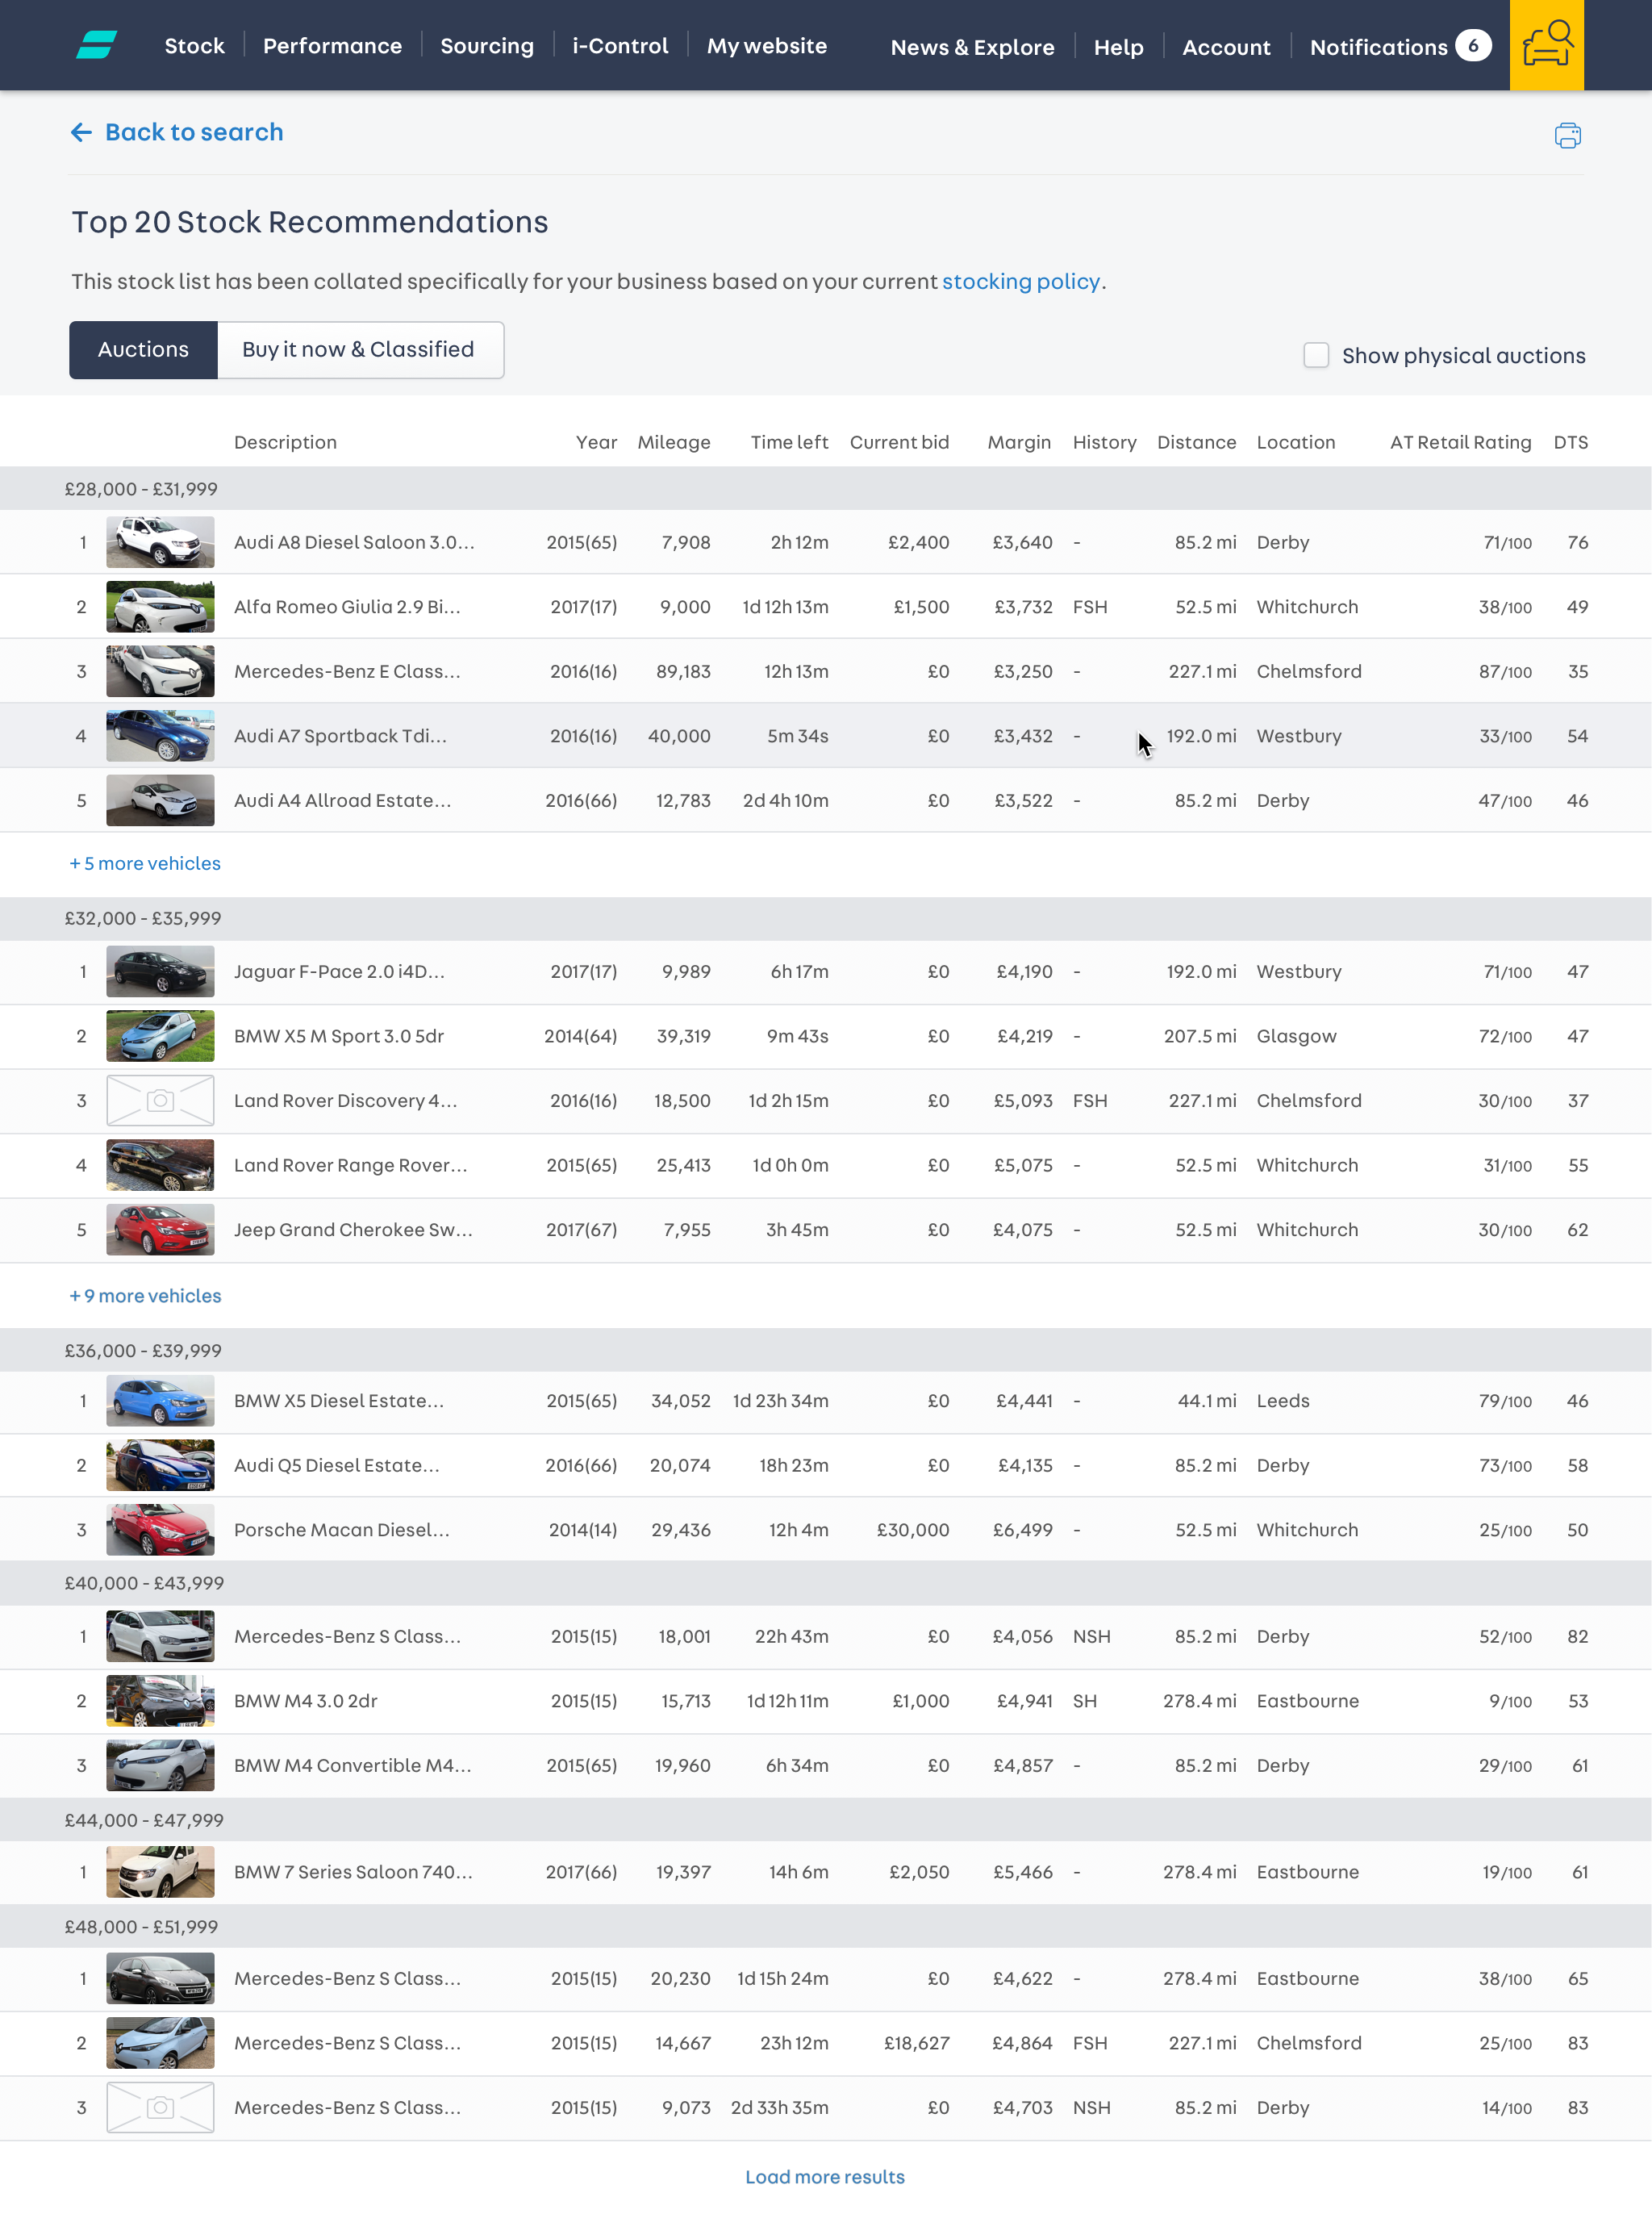Viewport: 1652px width, 2214px height.
Task: Click the teal logo icon in navbar
Action: click(97, 45)
